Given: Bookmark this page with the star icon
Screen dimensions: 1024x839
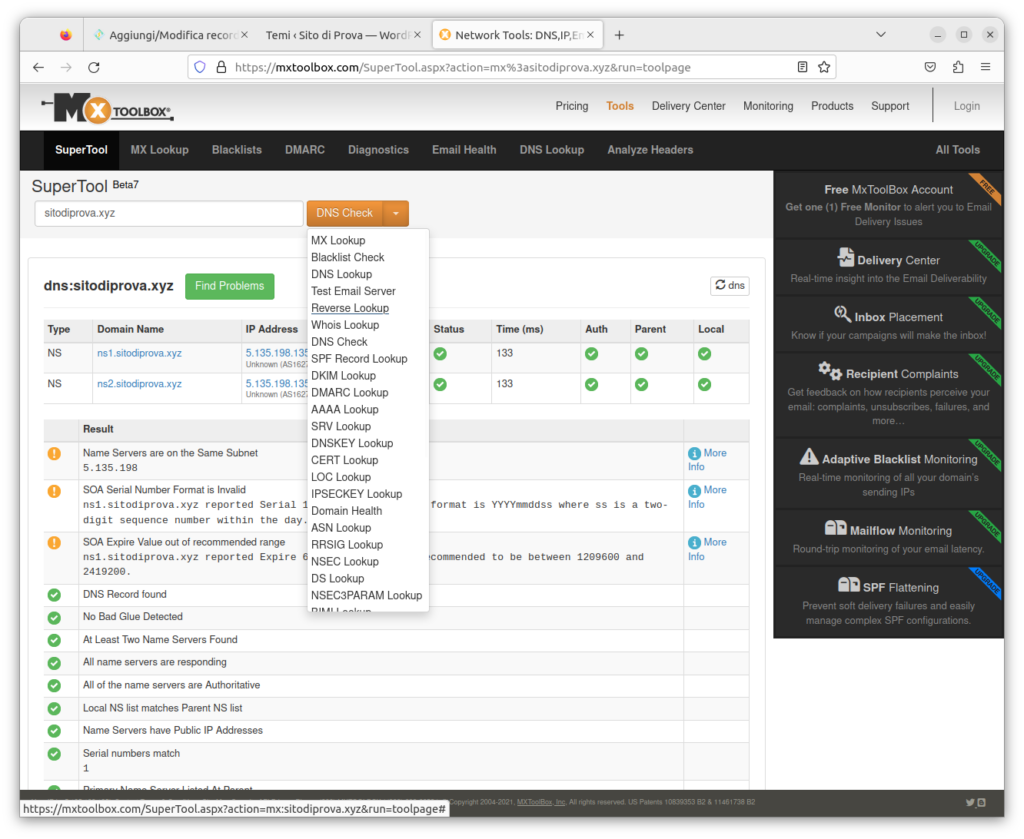Looking at the screenshot, I should [824, 67].
